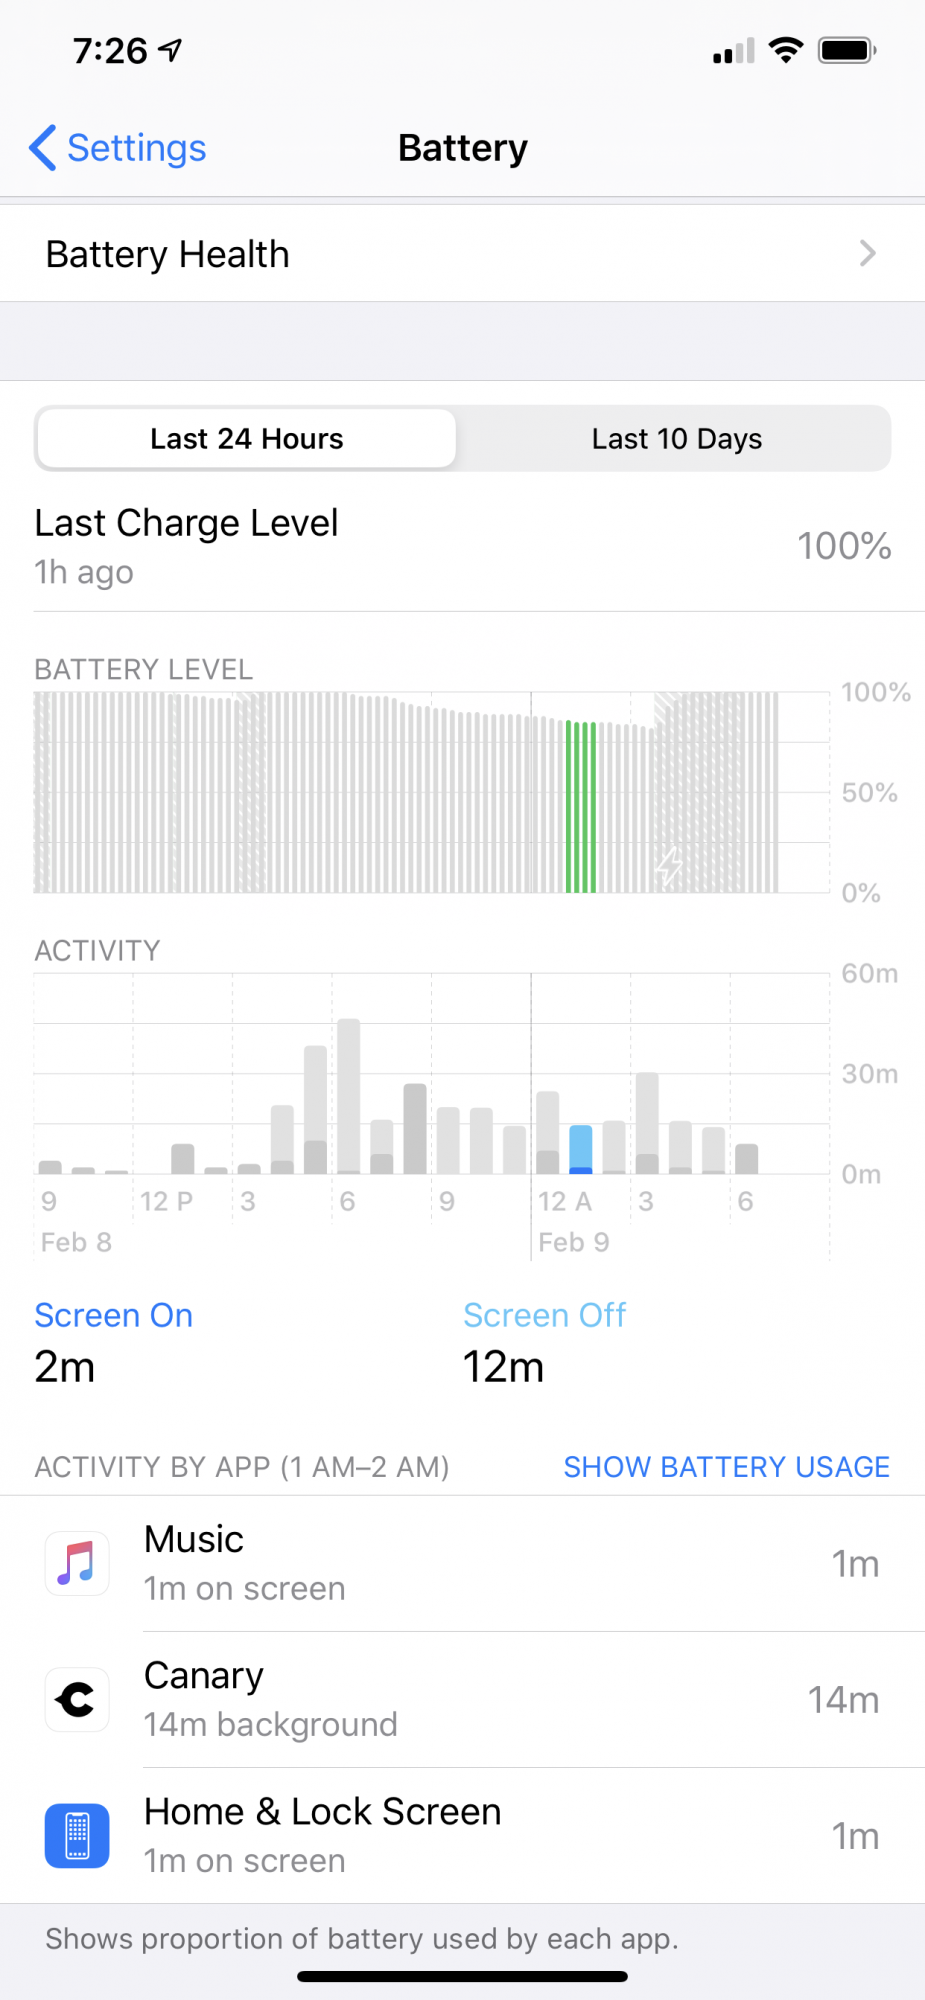Tap the charging bolt in battery graph

click(669, 866)
